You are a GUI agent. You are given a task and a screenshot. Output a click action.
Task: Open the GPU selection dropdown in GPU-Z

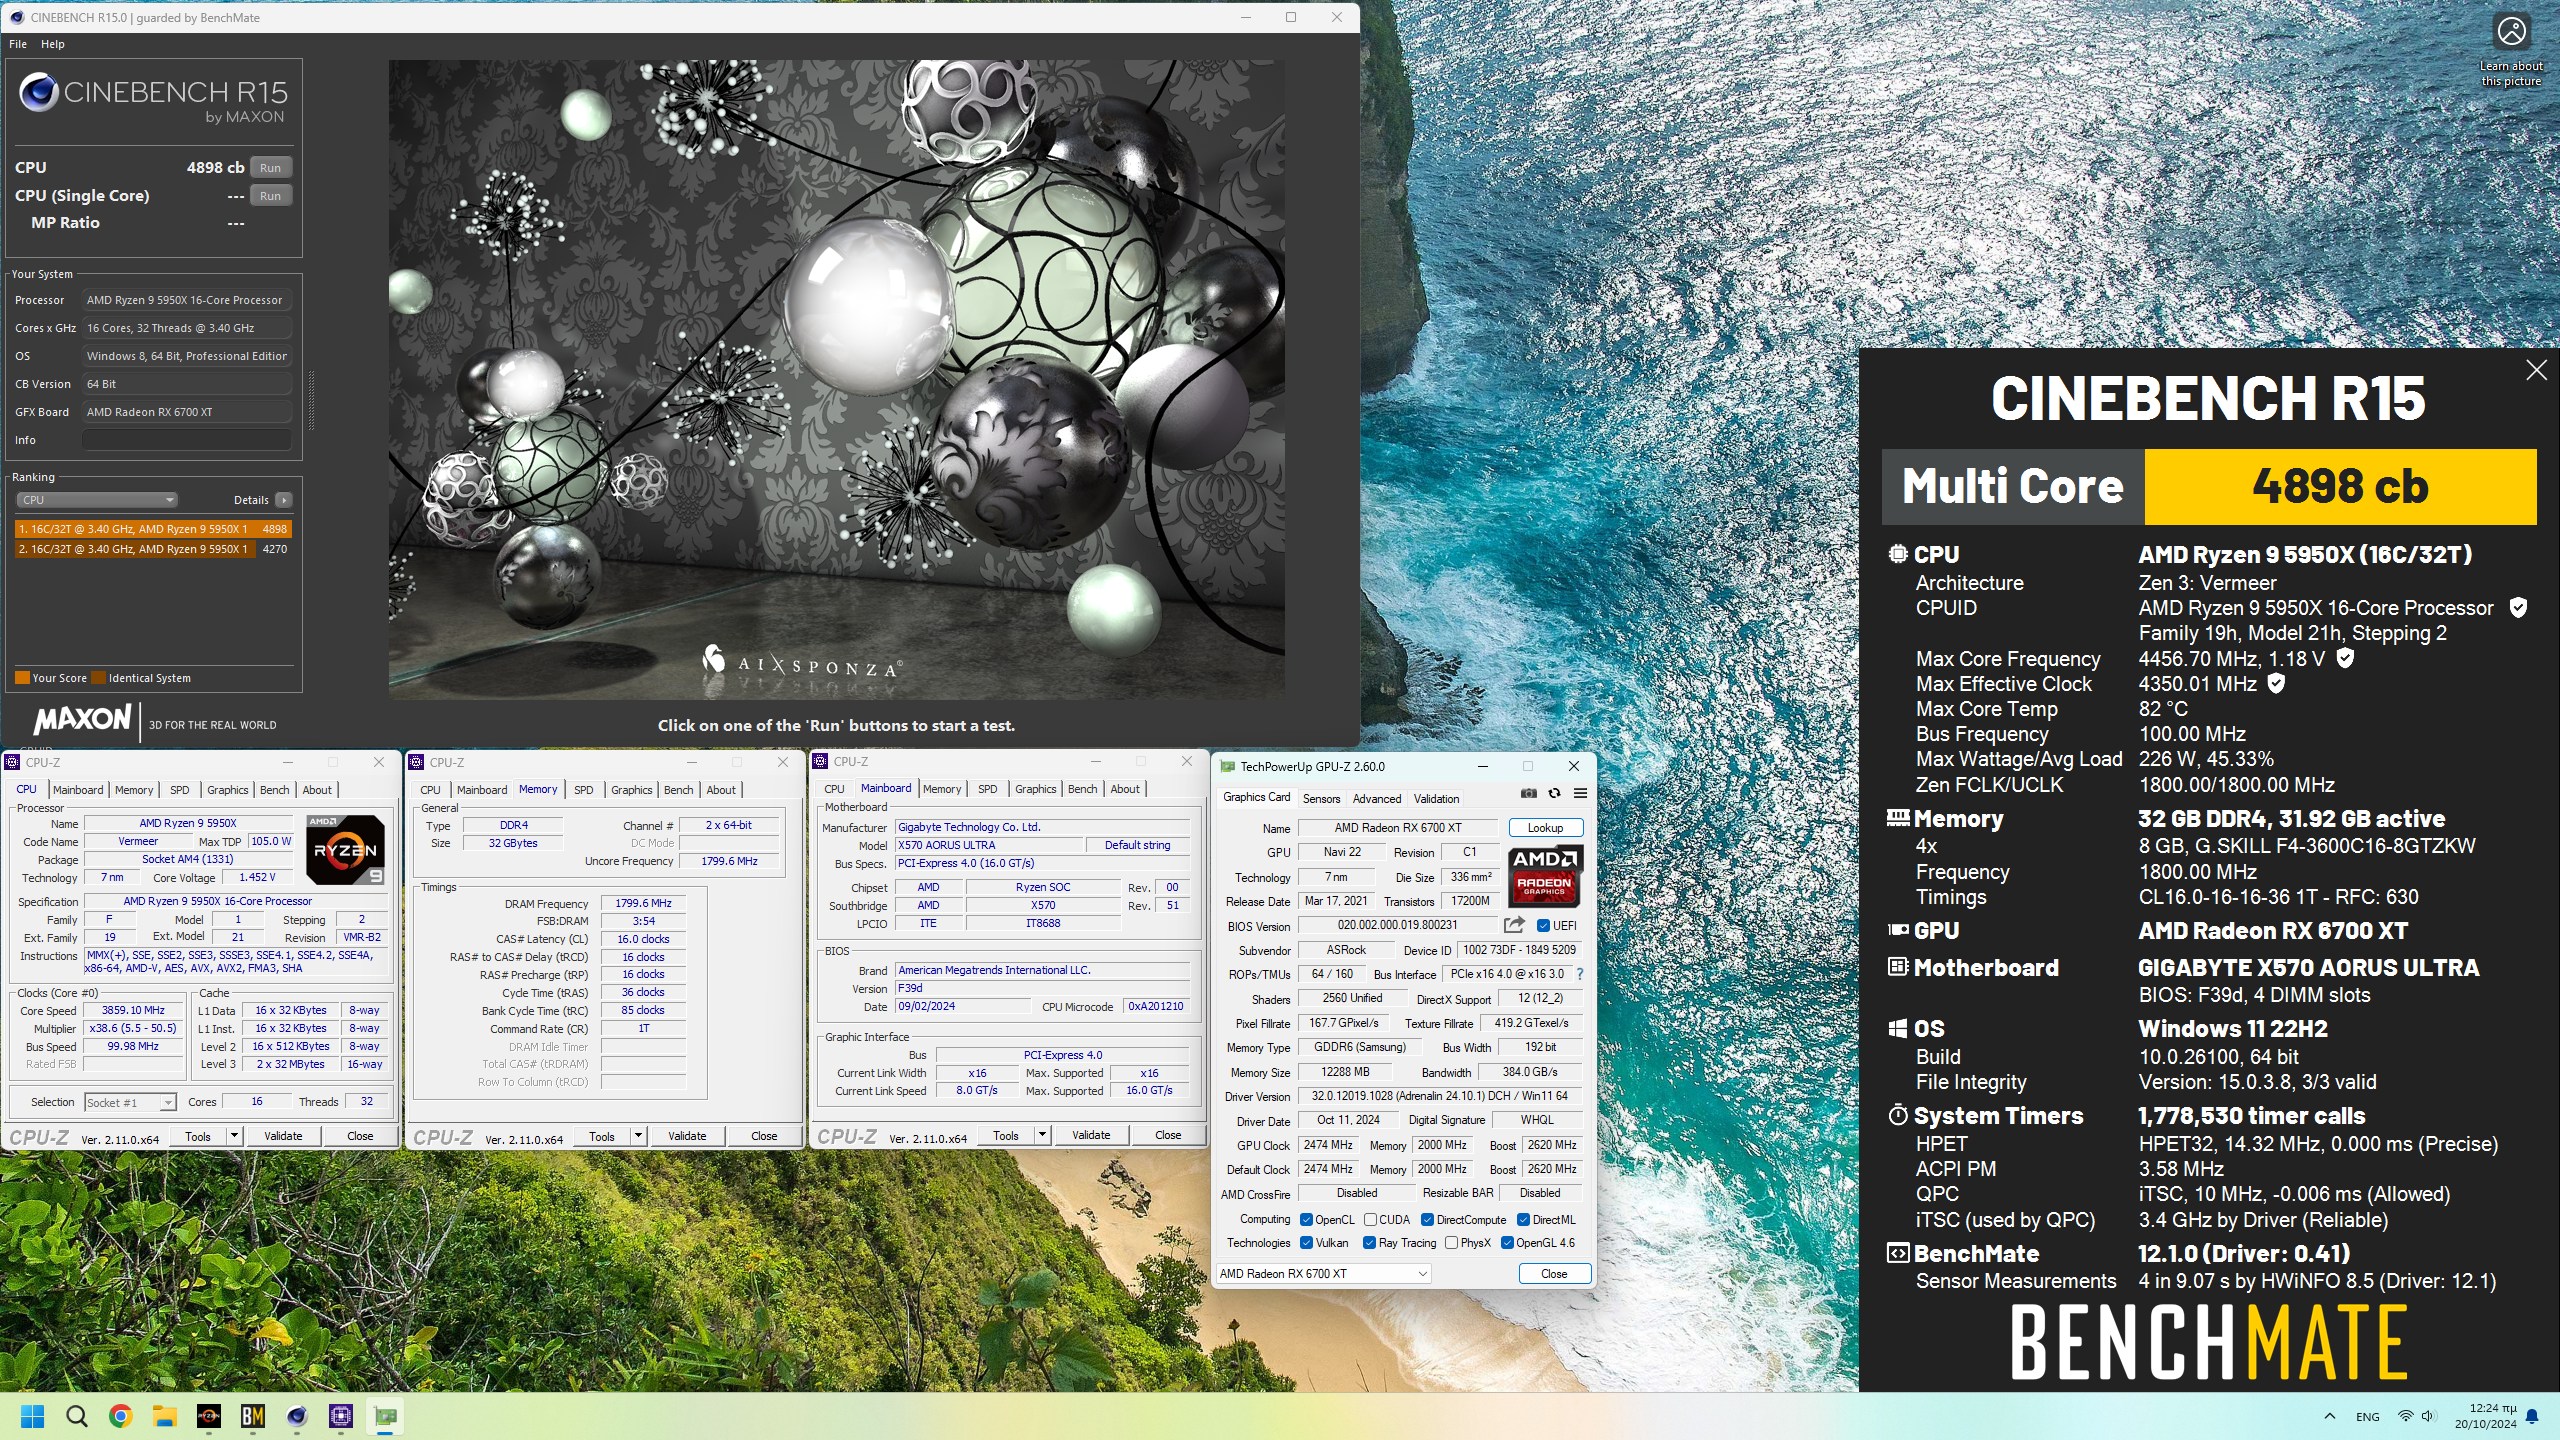(1324, 1274)
